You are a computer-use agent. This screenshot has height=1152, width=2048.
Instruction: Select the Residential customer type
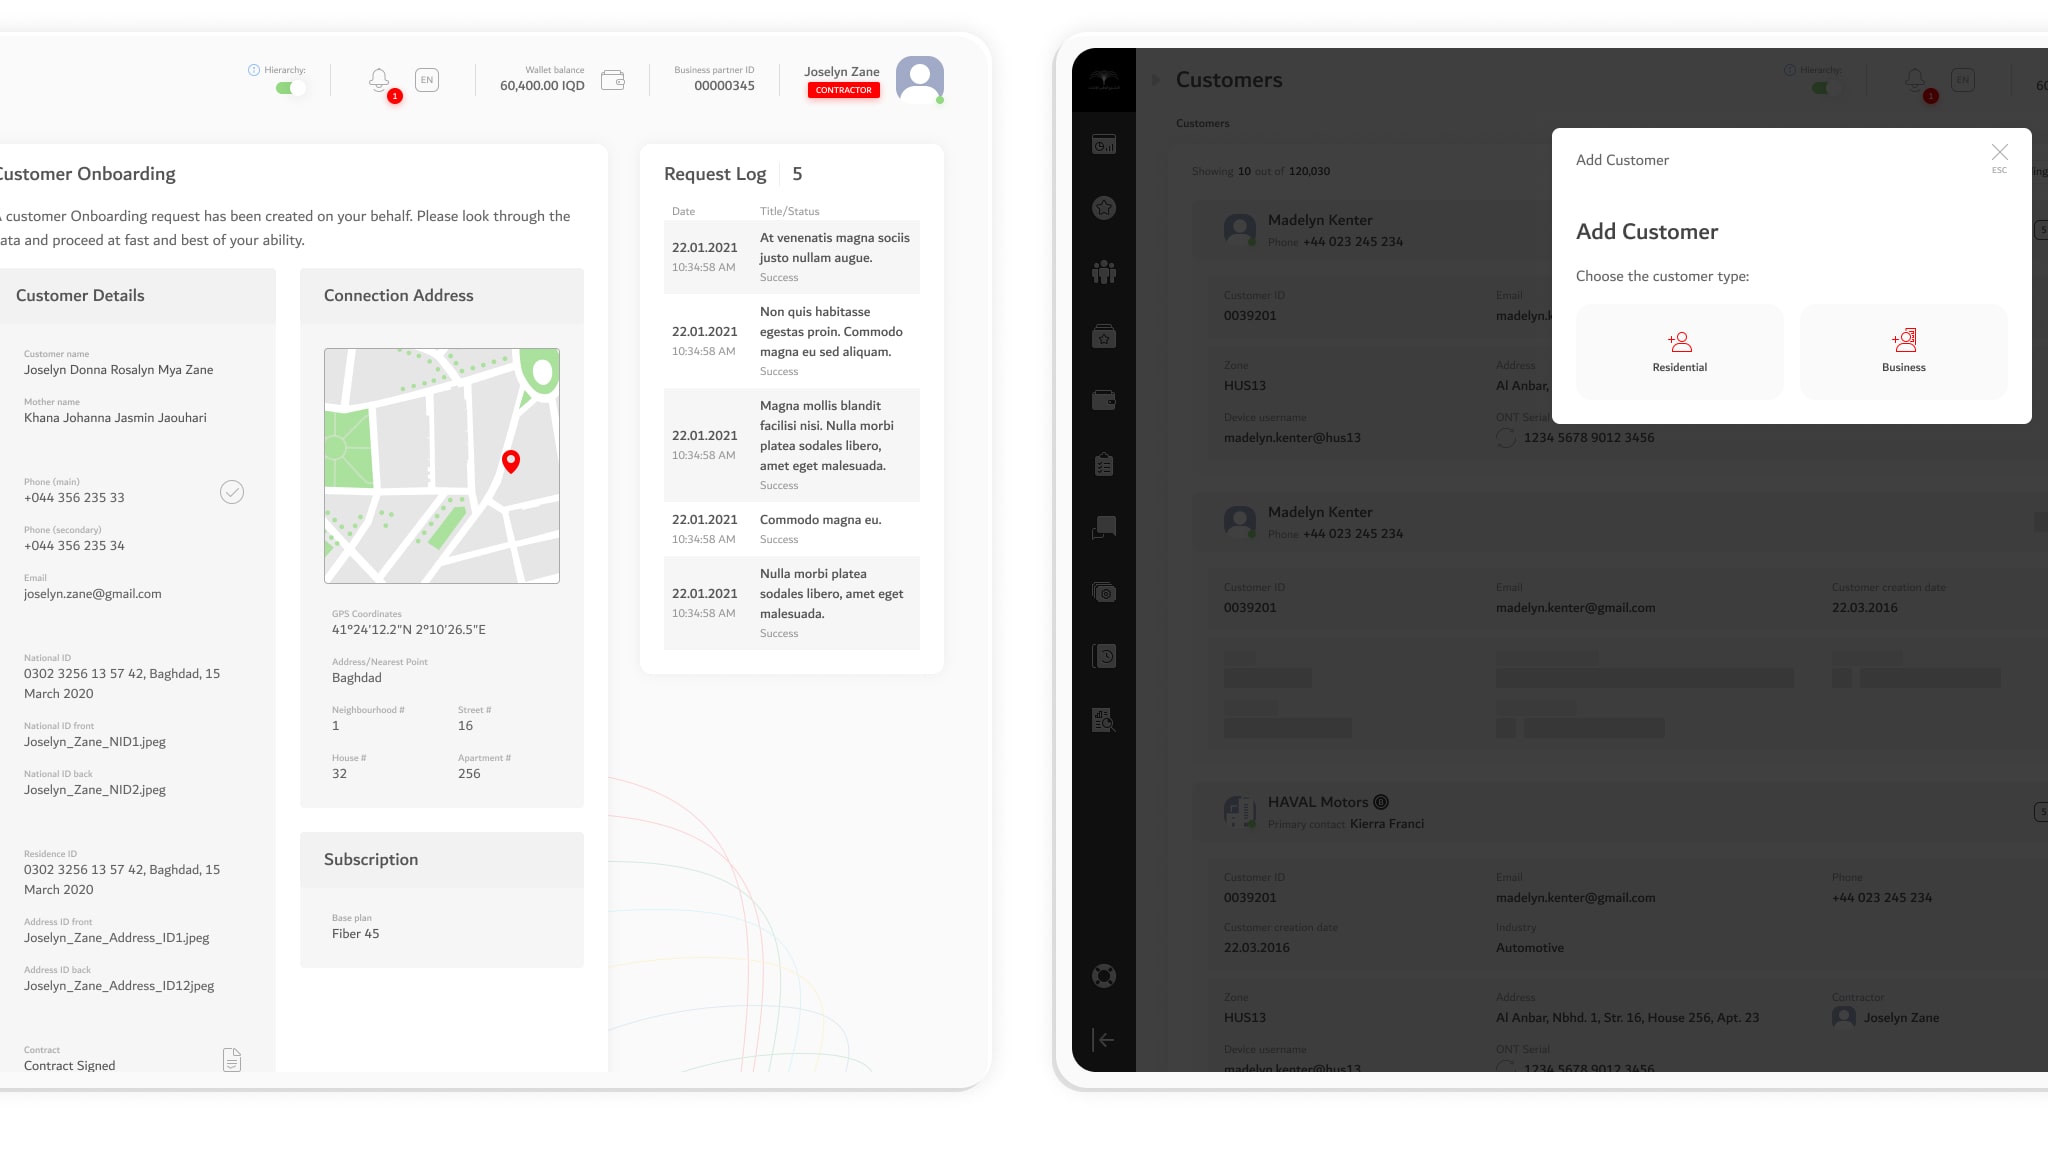(x=1680, y=352)
